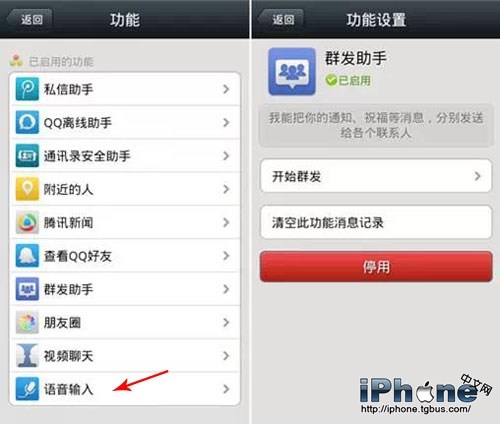This screenshot has height=424, width=500.
Task: Go back from the 功能 screen
Action: (x=30, y=20)
